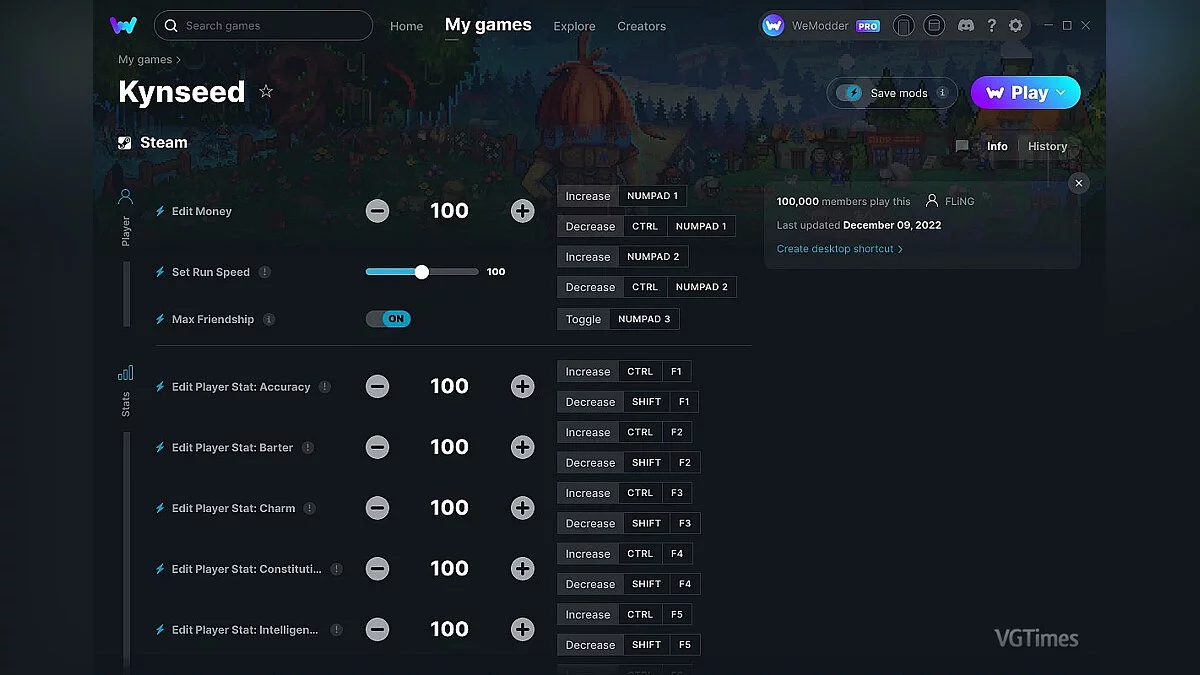Click the WeModder user avatar icon
The image size is (1200, 675).
click(773, 25)
